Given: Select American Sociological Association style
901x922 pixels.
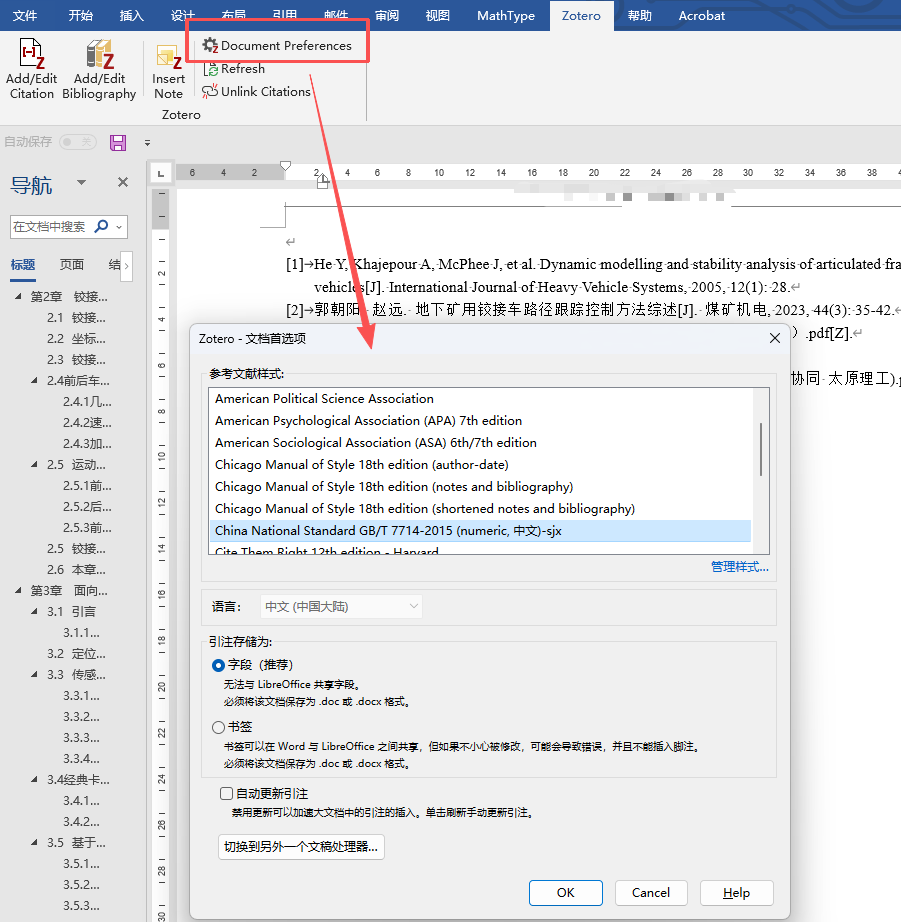Looking at the screenshot, I should pos(480,443).
